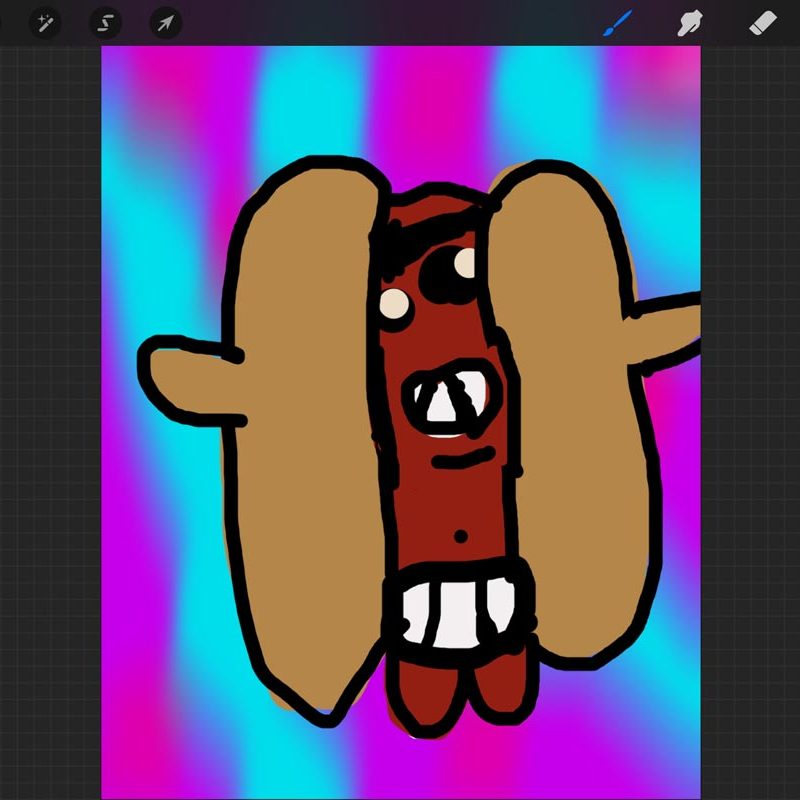Screen dimensions: 800x800
Task: Choose the blue Brush tool
Action: tap(617, 23)
